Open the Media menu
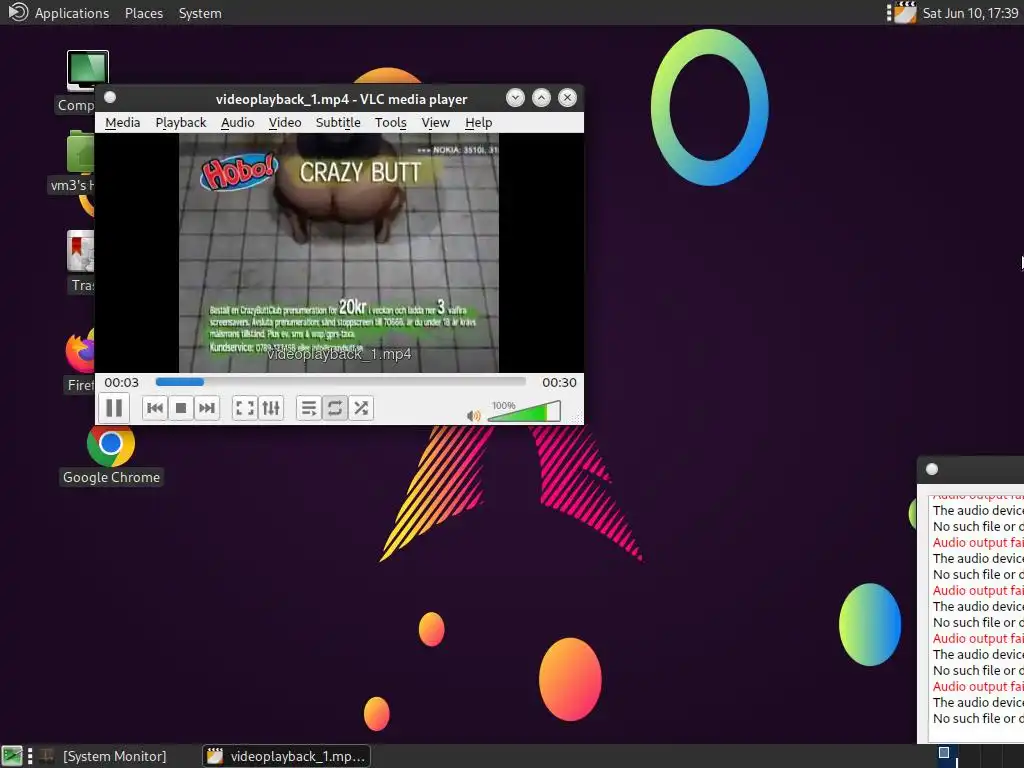The height and width of the screenshot is (768, 1024). 123,123
